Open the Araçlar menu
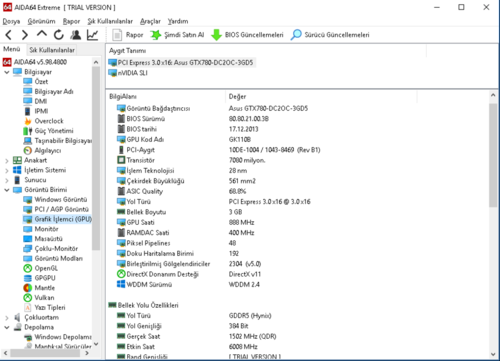The width and height of the screenshot is (500, 361). [150, 21]
